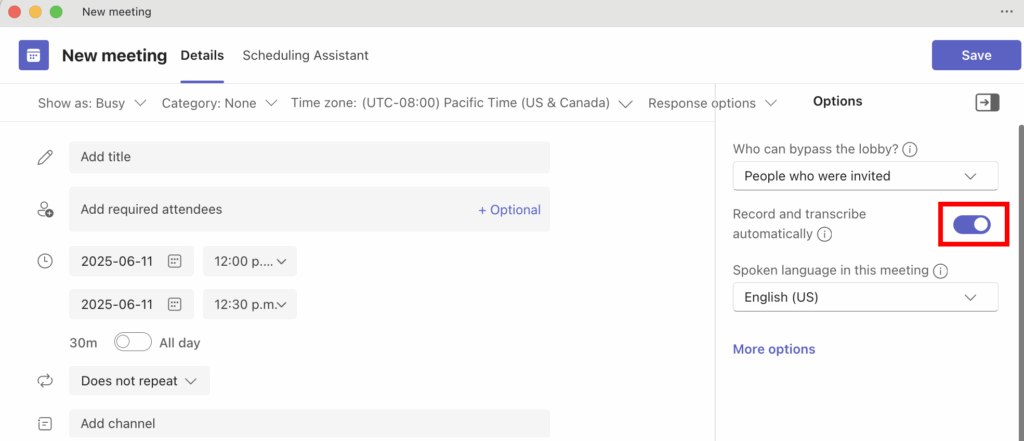This screenshot has height=441, width=1024.
Task: Open the end date calendar picker icon
Action: [174, 304]
